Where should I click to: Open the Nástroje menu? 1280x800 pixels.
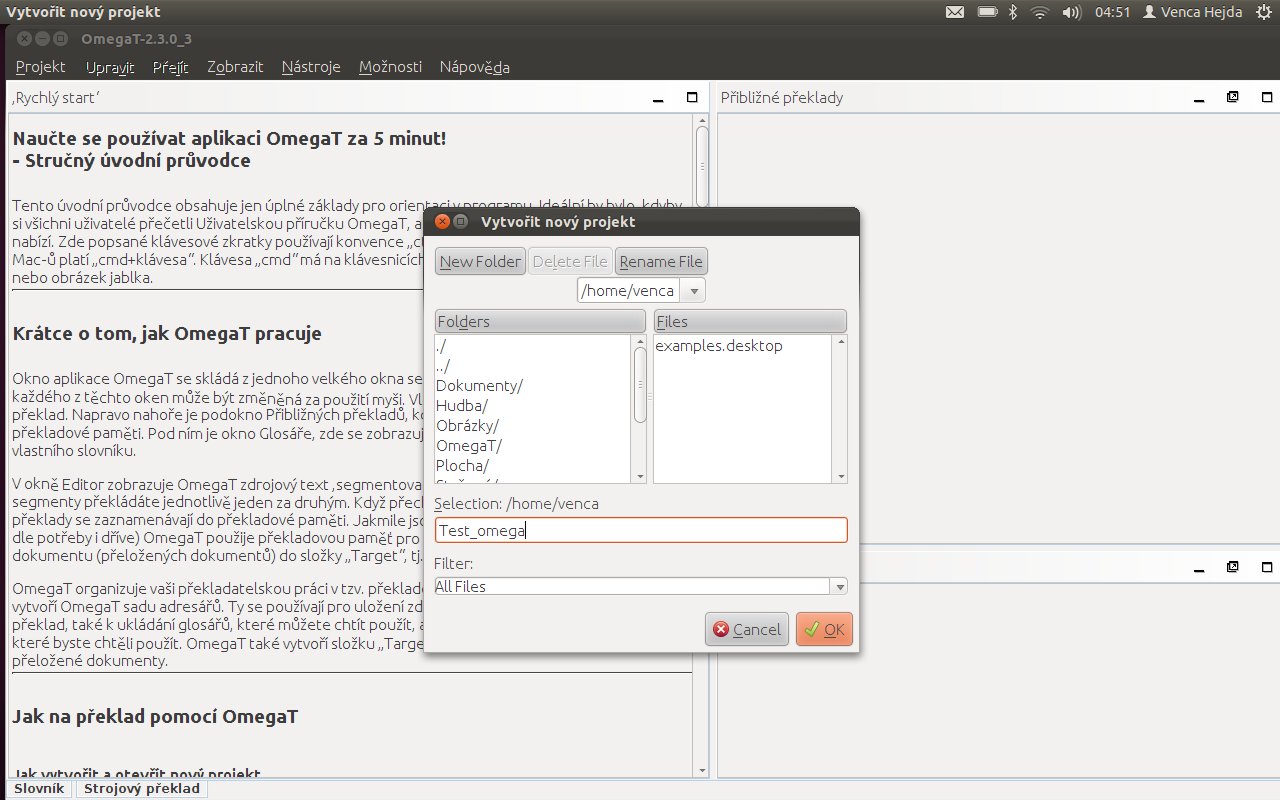[311, 67]
